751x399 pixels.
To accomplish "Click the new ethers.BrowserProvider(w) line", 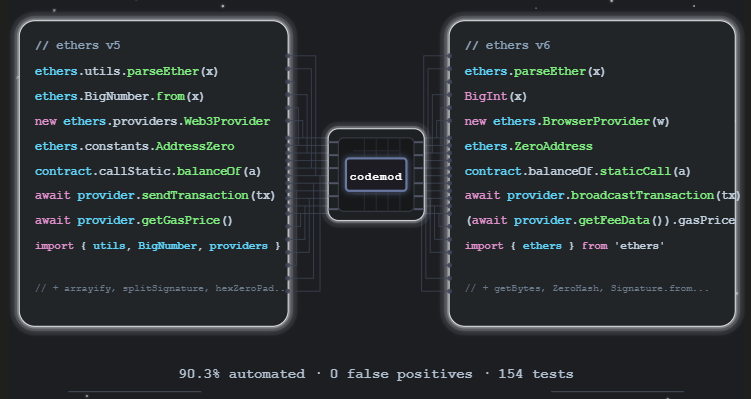I will tap(567, 121).
